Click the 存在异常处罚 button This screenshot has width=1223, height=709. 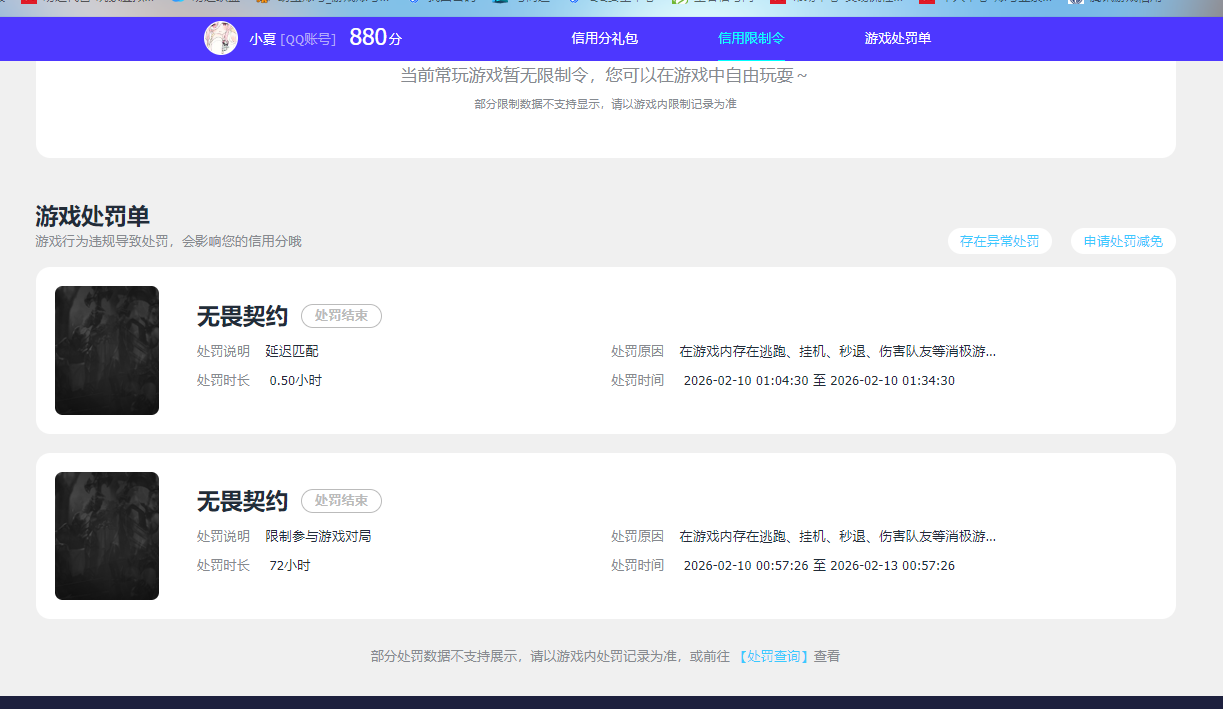click(1000, 241)
